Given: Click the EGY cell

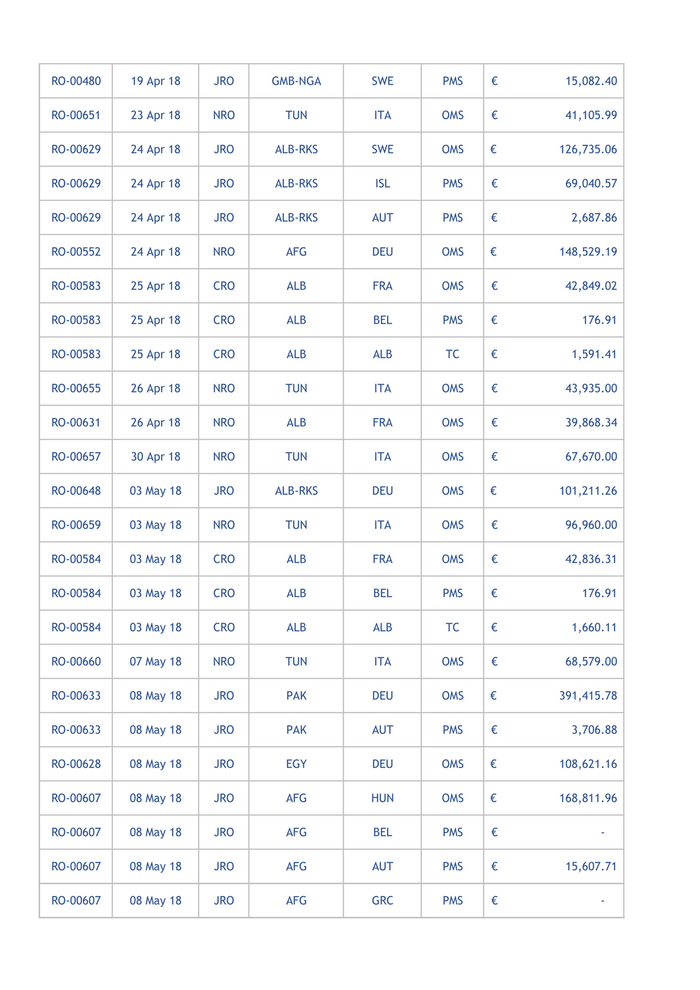Looking at the screenshot, I should (x=296, y=764).
